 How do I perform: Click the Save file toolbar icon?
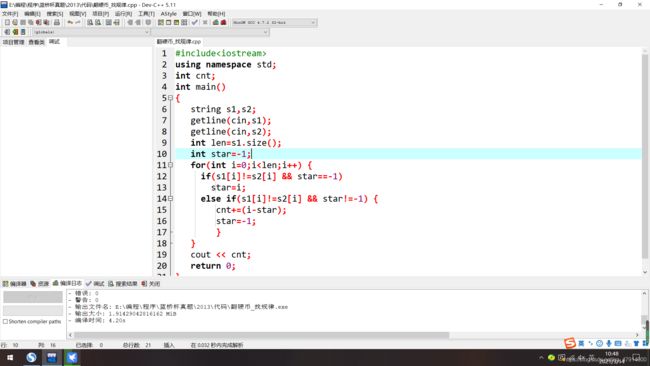coord(23,22)
